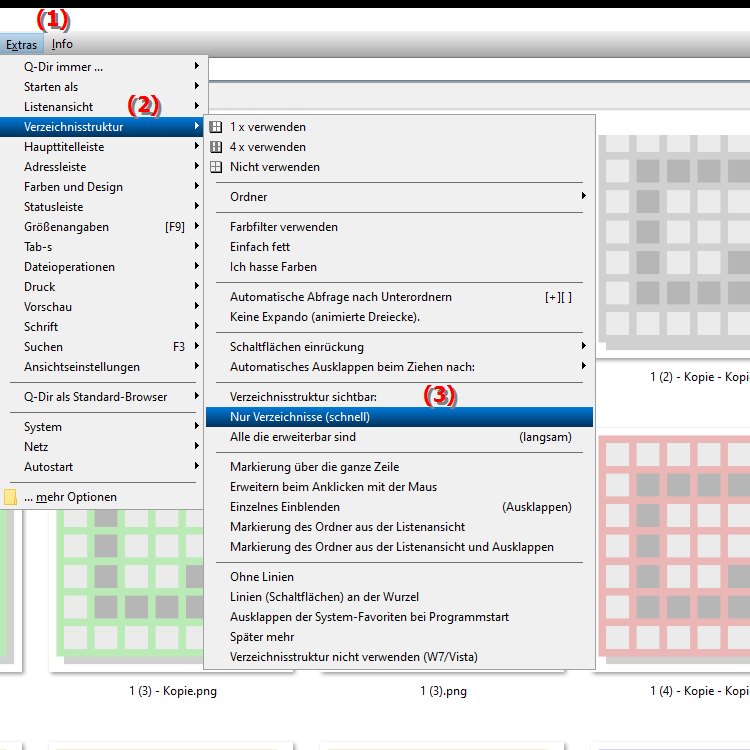This screenshot has height=750, width=750.
Task: Open Größenangaben [F9] submenu
Action: (x=103, y=227)
